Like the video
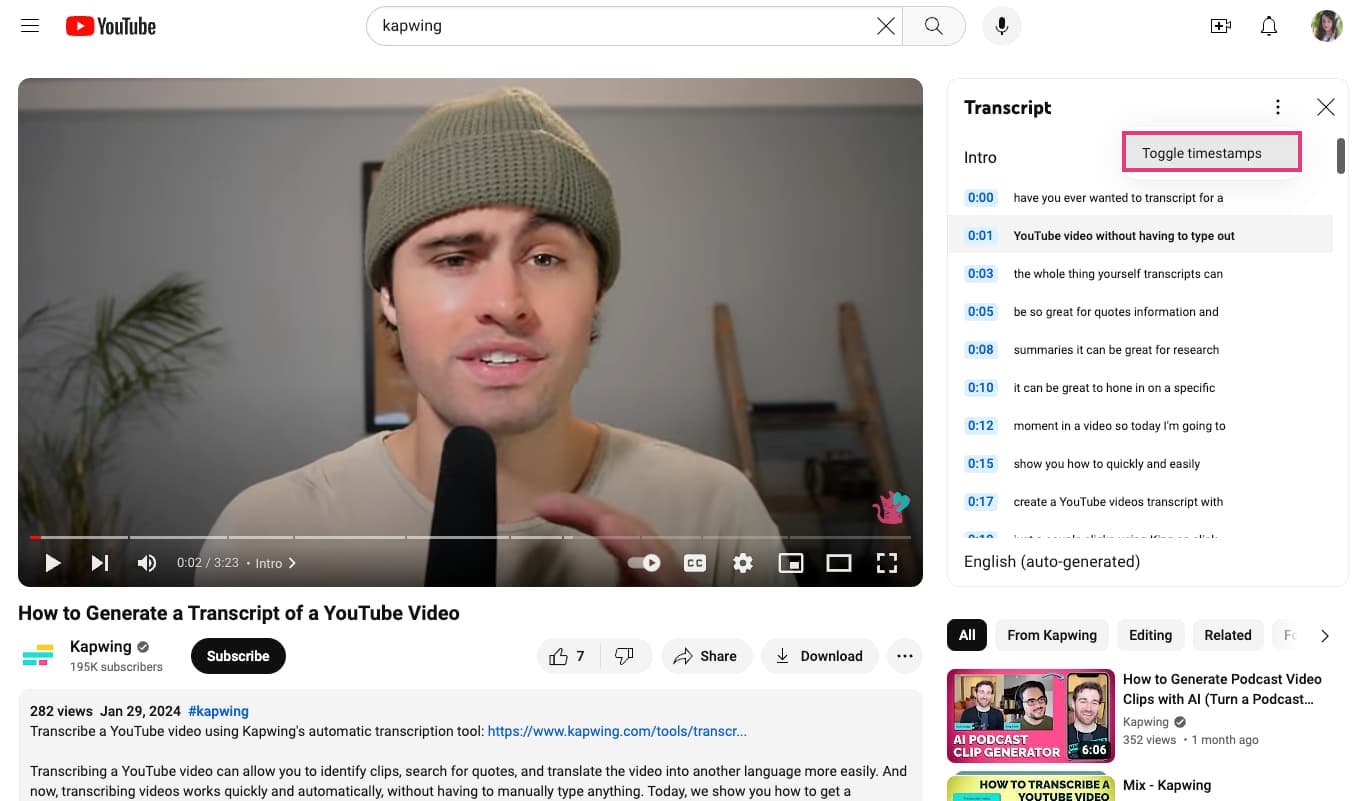 pos(567,656)
